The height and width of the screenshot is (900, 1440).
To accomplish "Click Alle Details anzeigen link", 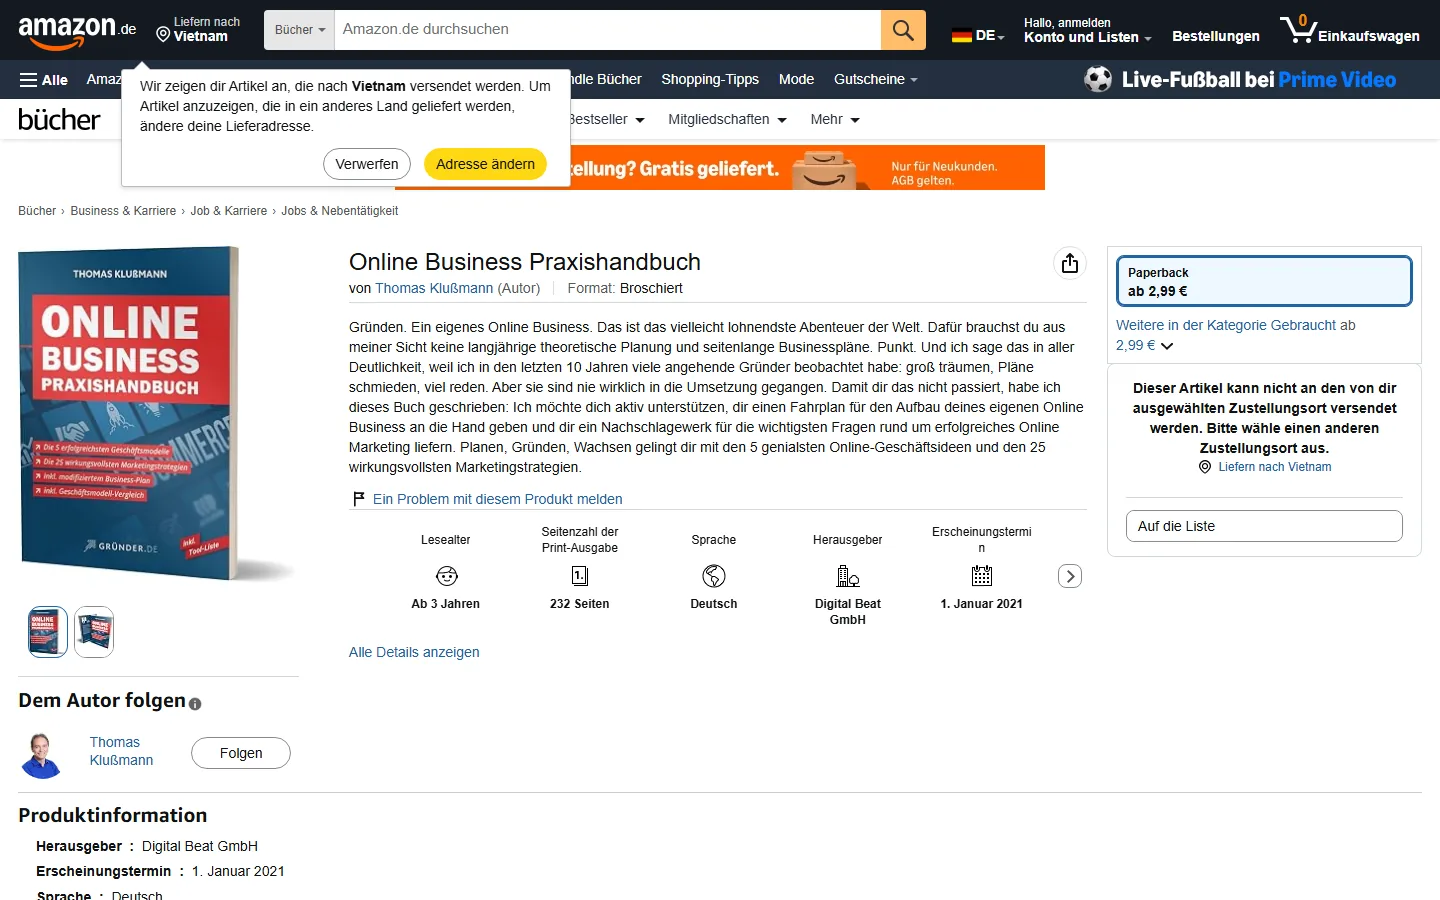I will click(414, 652).
